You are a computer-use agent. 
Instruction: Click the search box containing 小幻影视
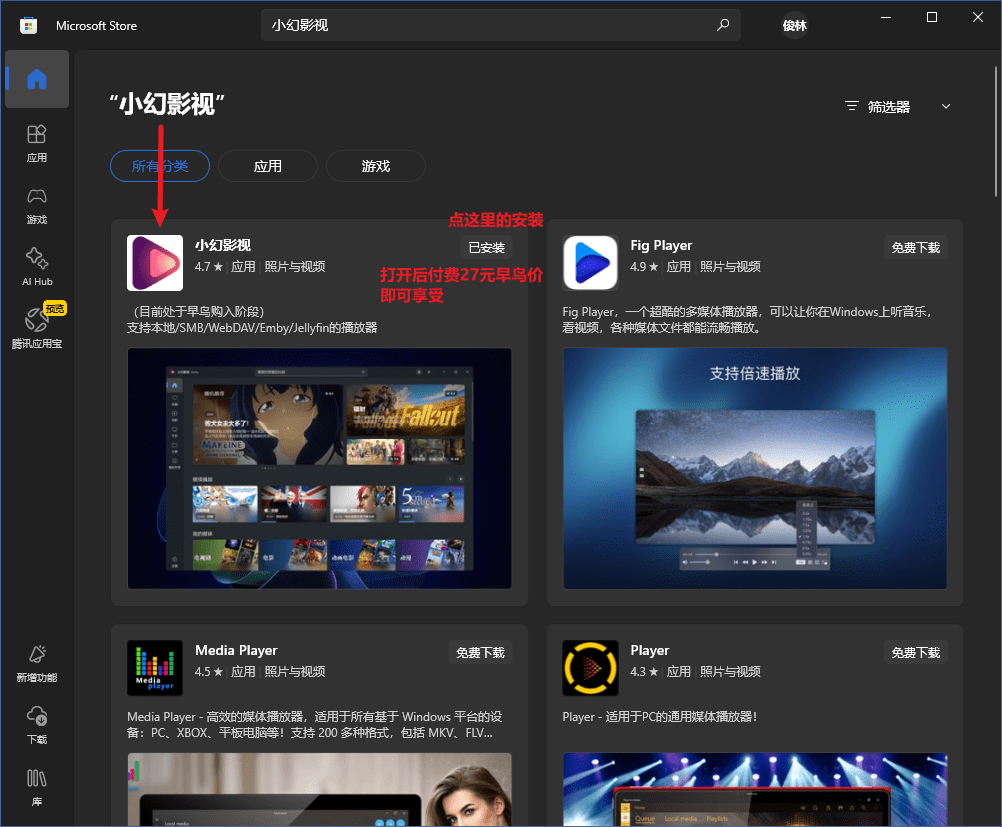[490, 25]
